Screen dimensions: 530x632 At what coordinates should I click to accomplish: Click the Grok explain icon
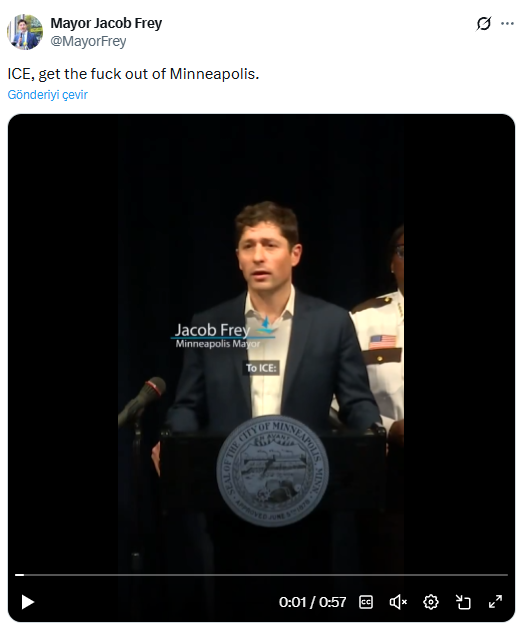484,23
